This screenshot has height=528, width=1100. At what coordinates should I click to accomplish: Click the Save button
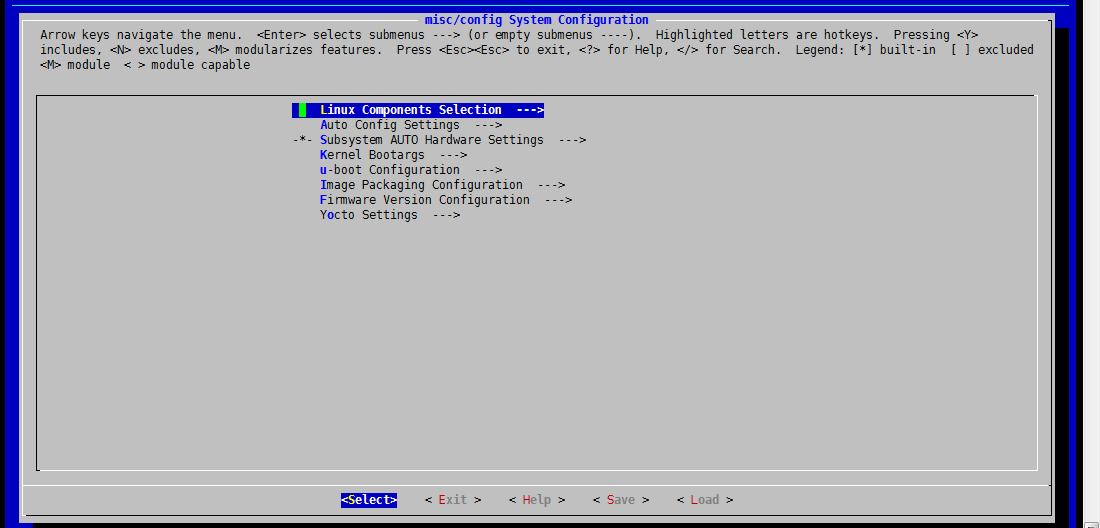[621, 500]
